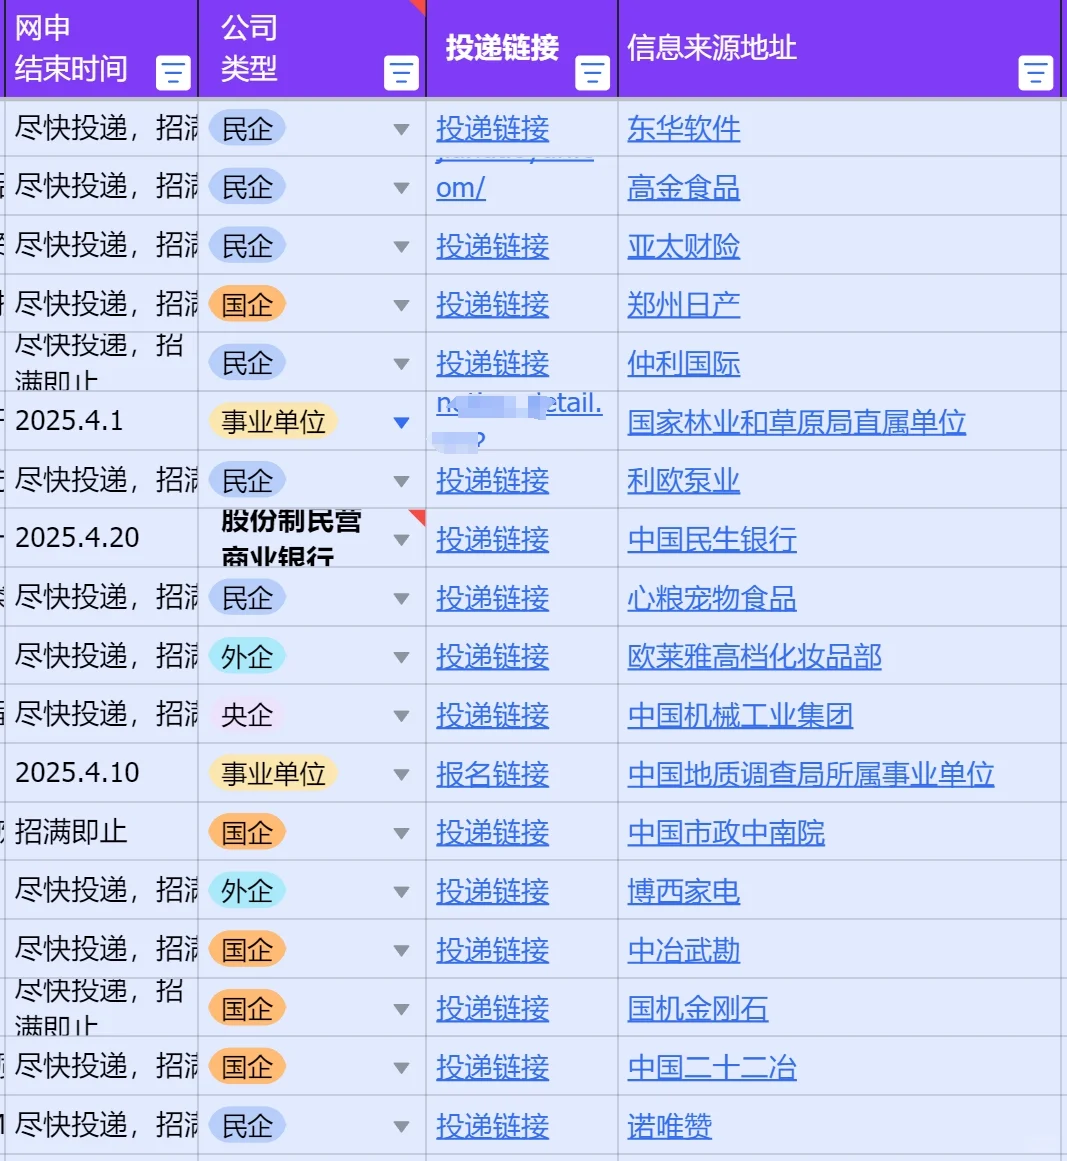Open the 中国民生银行 source link
The image size is (1067, 1161).
pyautogui.click(x=712, y=539)
